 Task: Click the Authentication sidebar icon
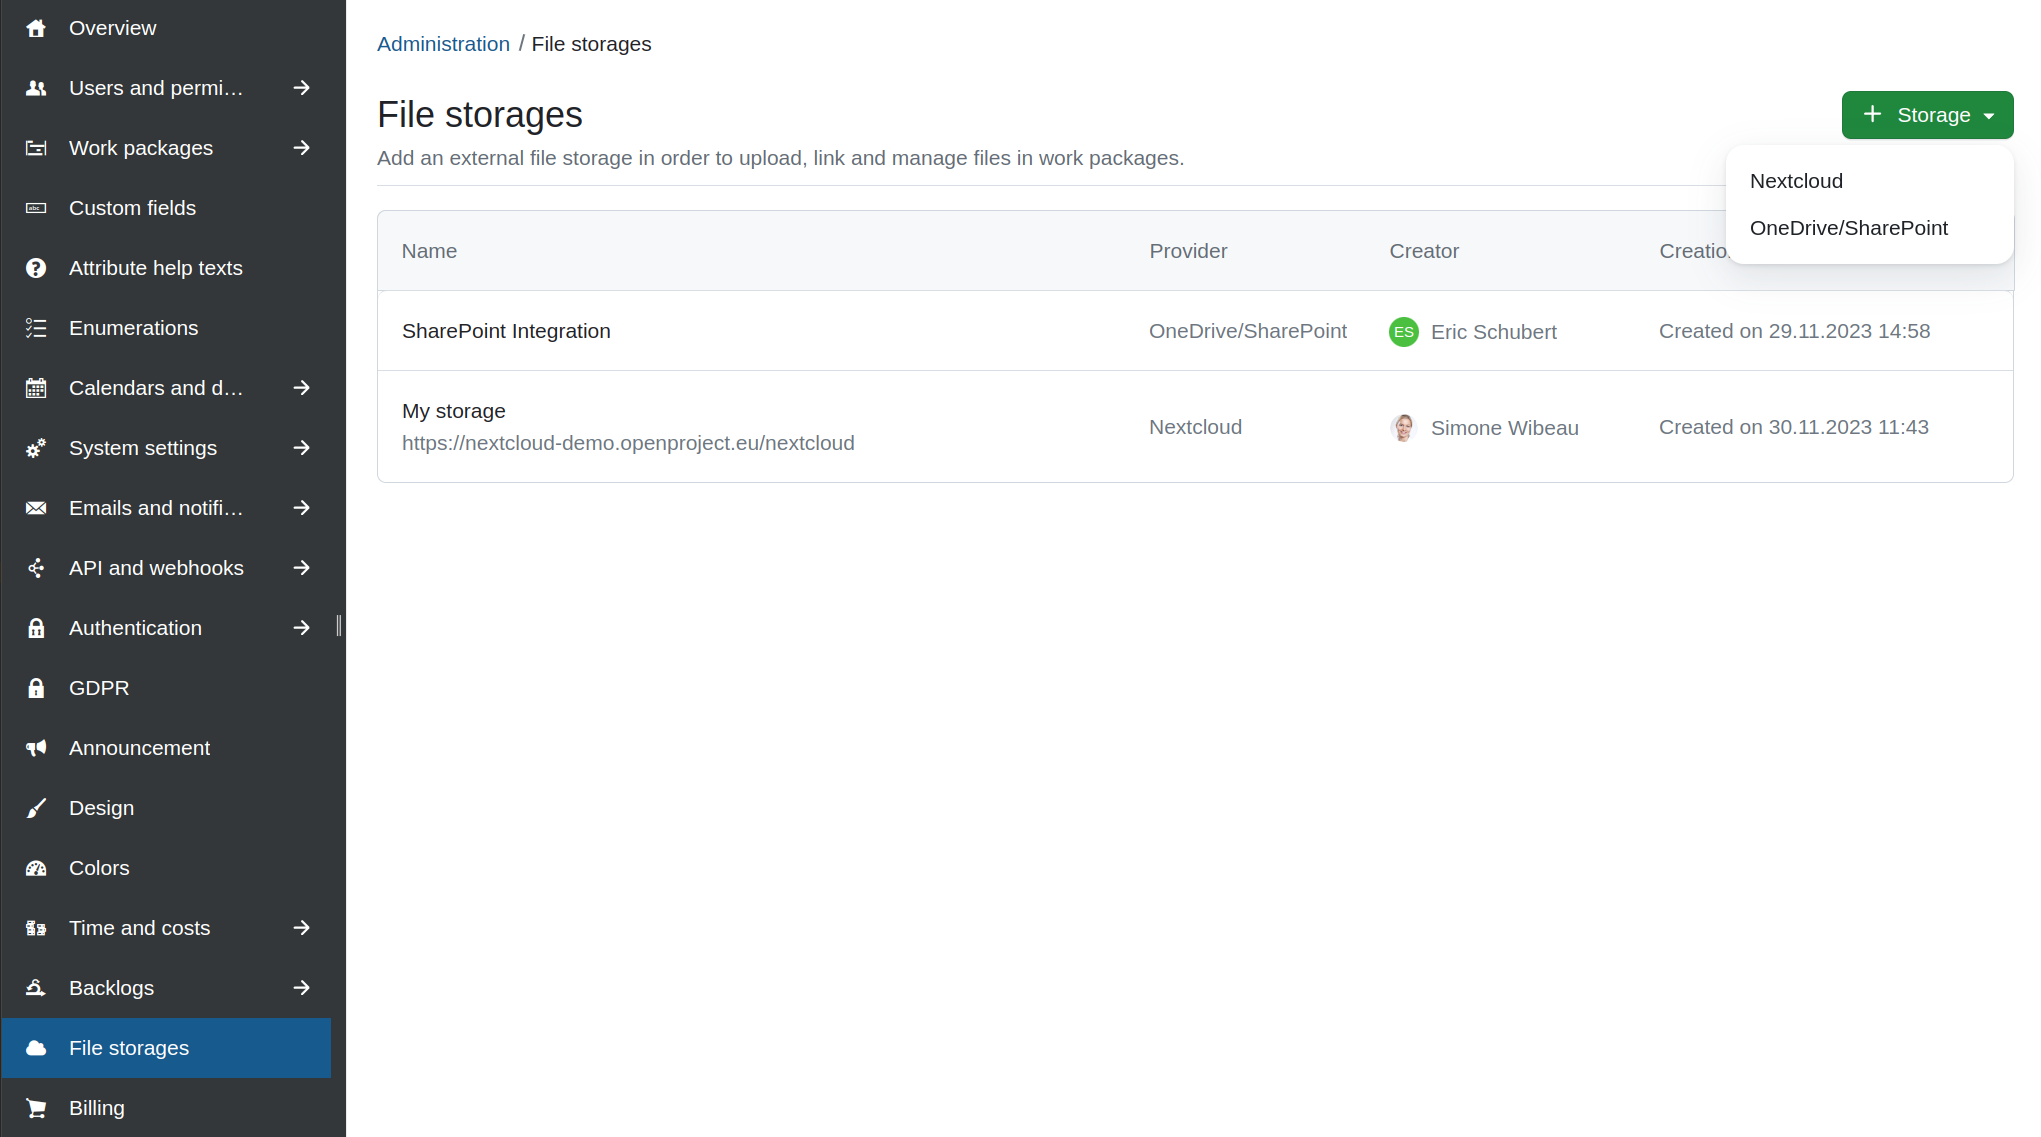tap(38, 626)
